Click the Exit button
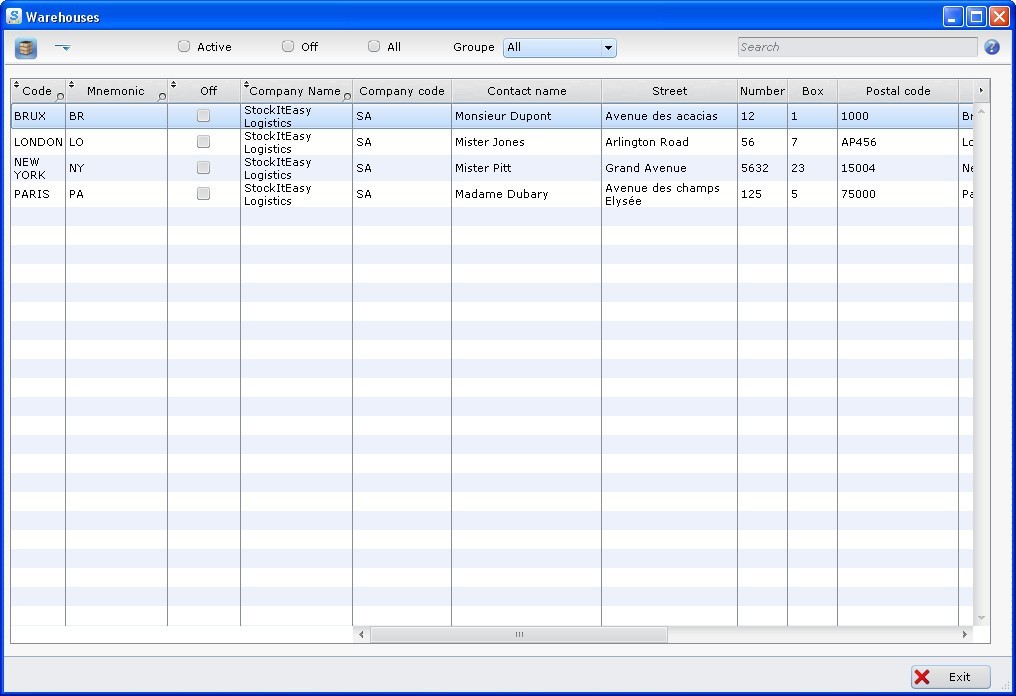Screen dimensions: 1016x696 point(948,677)
